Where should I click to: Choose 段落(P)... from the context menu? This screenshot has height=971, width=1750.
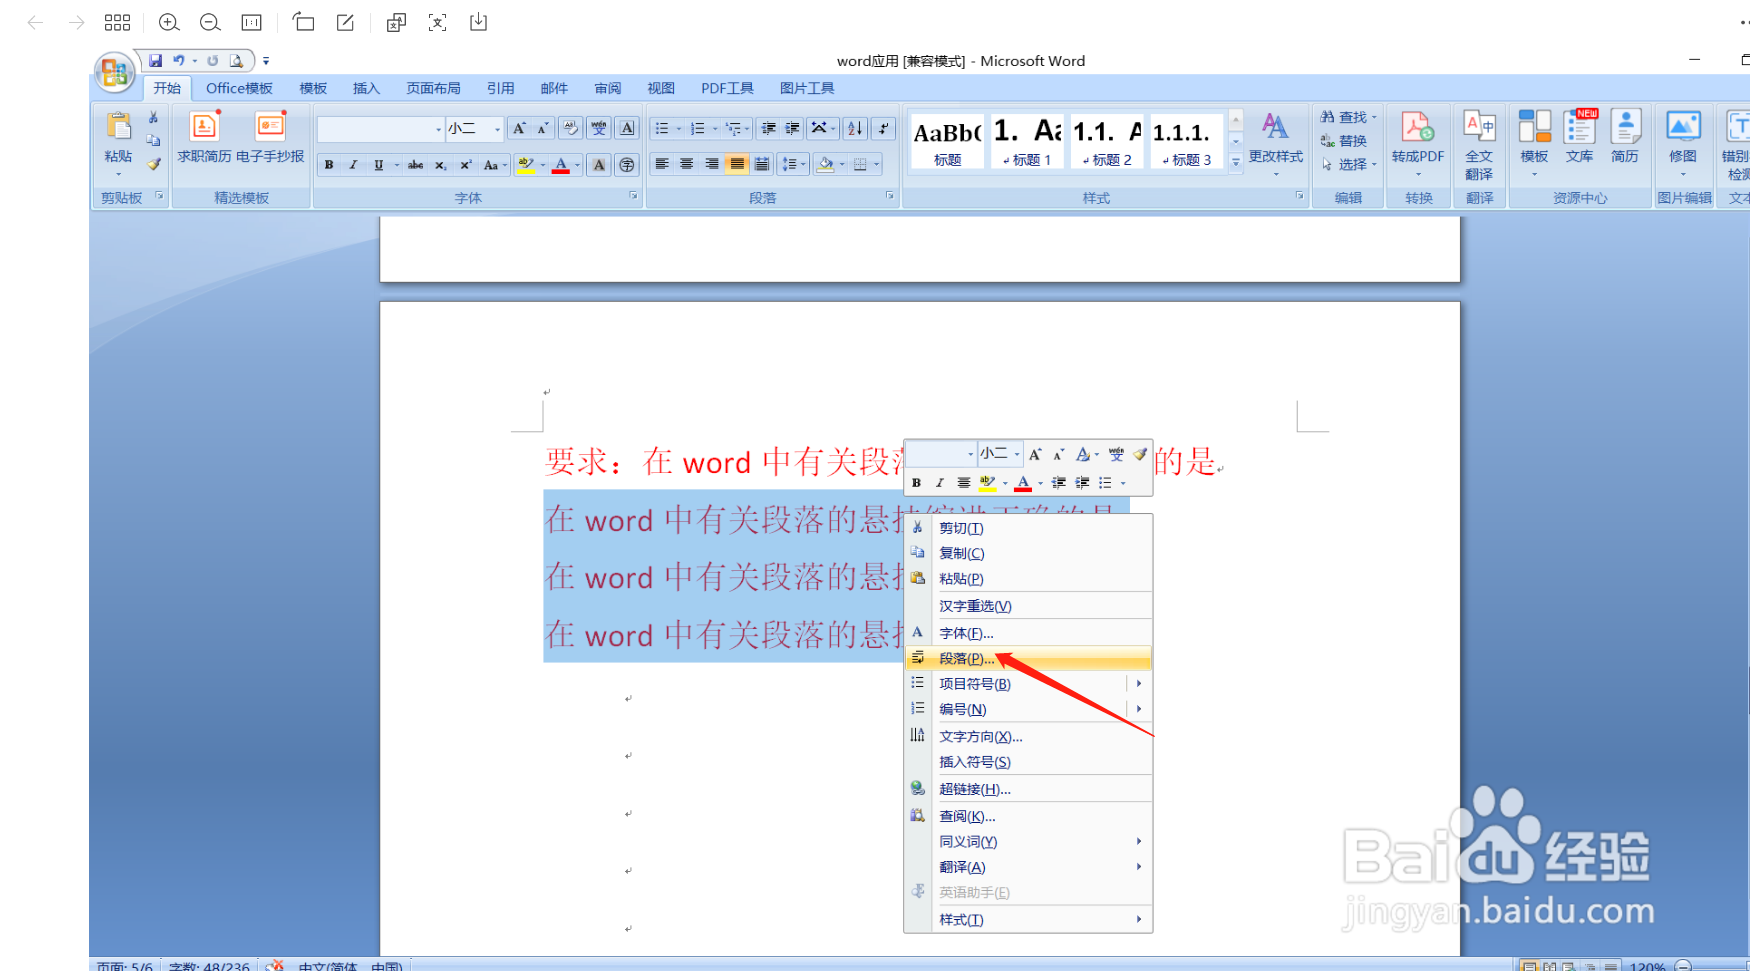[x=1028, y=658]
